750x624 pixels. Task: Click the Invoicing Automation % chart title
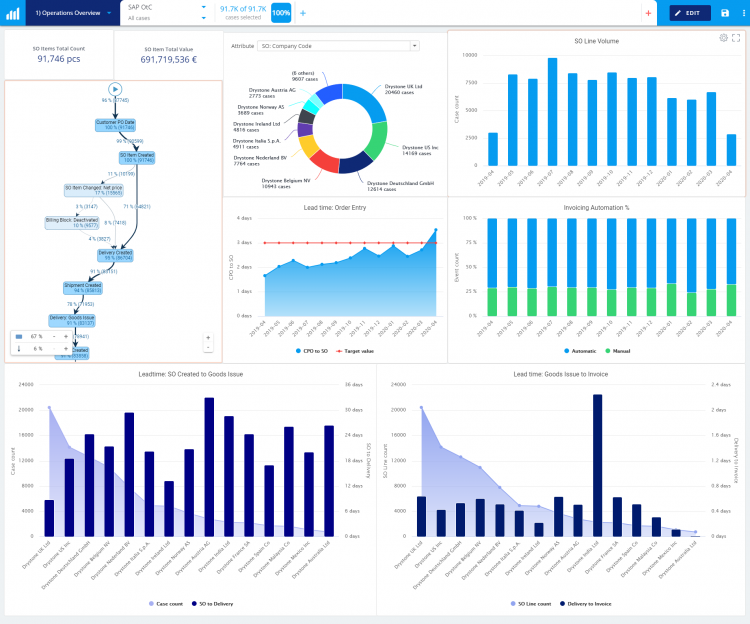tap(596, 208)
